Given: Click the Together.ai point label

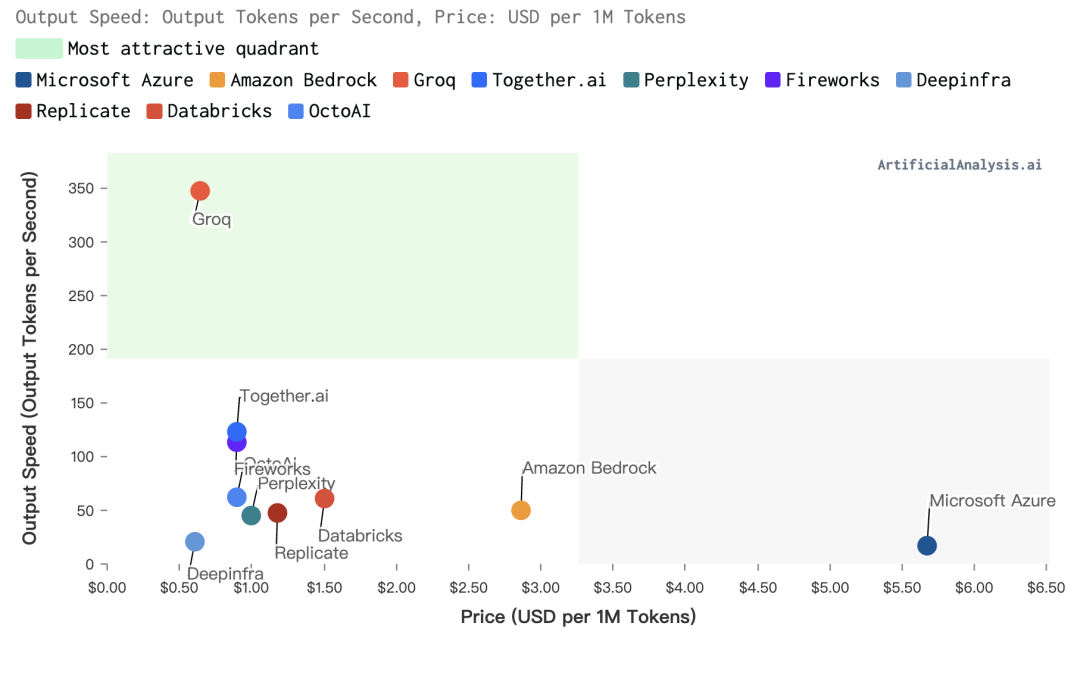Looking at the screenshot, I should pyautogui.click(x=284, y=396).
